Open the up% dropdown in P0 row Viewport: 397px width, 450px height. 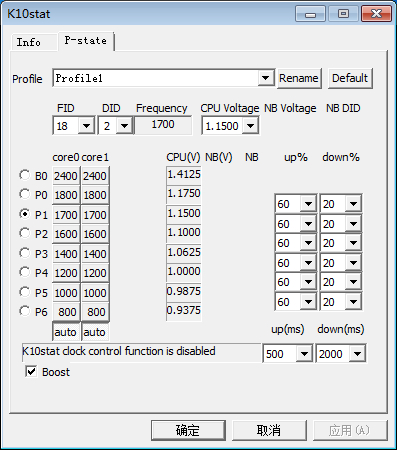click(308, 204)
